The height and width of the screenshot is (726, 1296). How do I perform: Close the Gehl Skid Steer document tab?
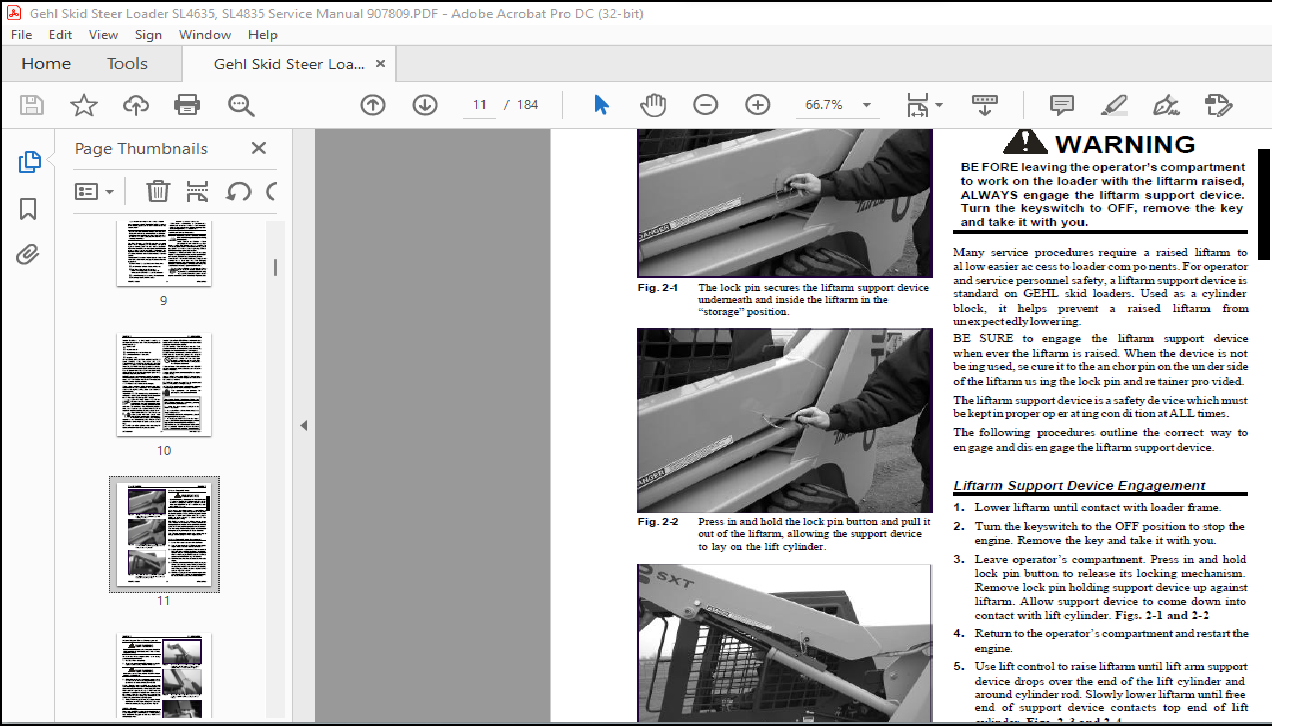coord(380,64)
